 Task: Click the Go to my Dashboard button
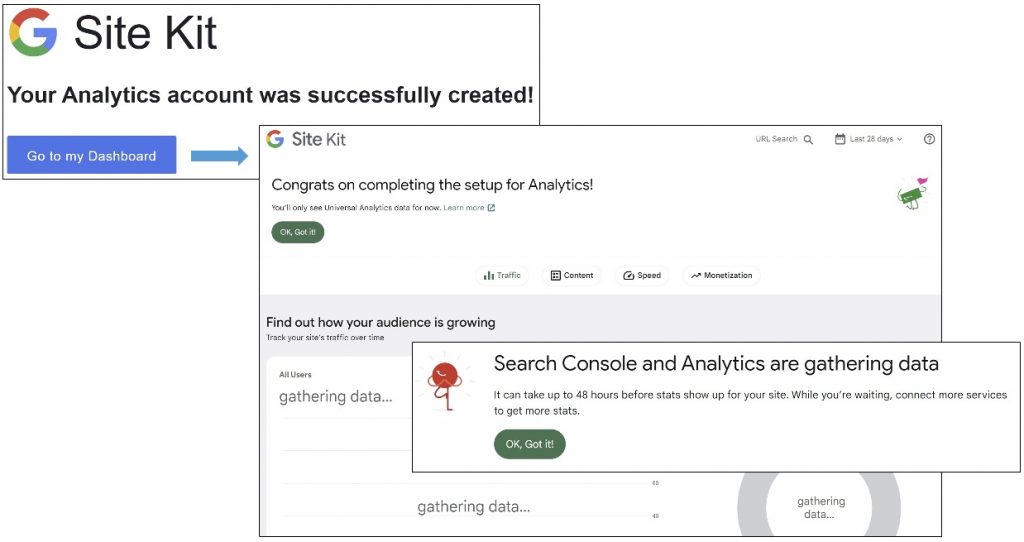pyautogui.click(x=91, y=156)
